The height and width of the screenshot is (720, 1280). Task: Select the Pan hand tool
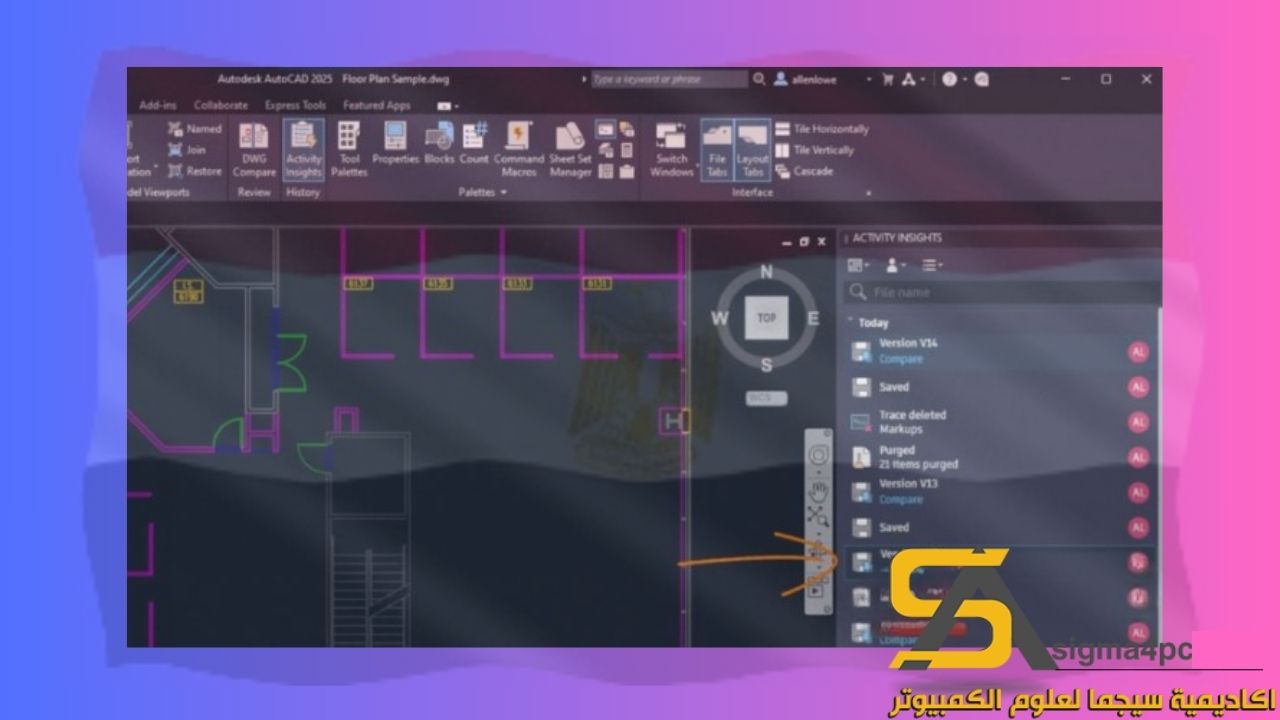819,491
